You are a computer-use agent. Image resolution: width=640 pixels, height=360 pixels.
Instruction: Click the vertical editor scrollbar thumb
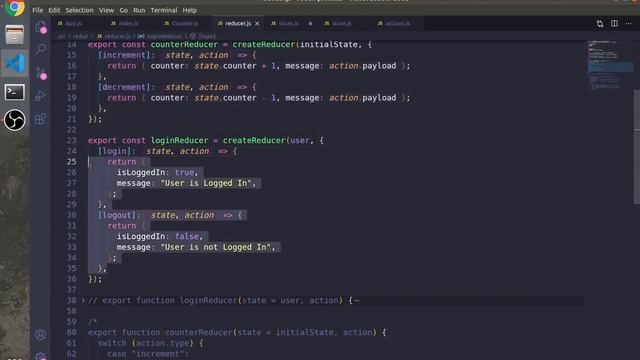[x=637, y=146]
